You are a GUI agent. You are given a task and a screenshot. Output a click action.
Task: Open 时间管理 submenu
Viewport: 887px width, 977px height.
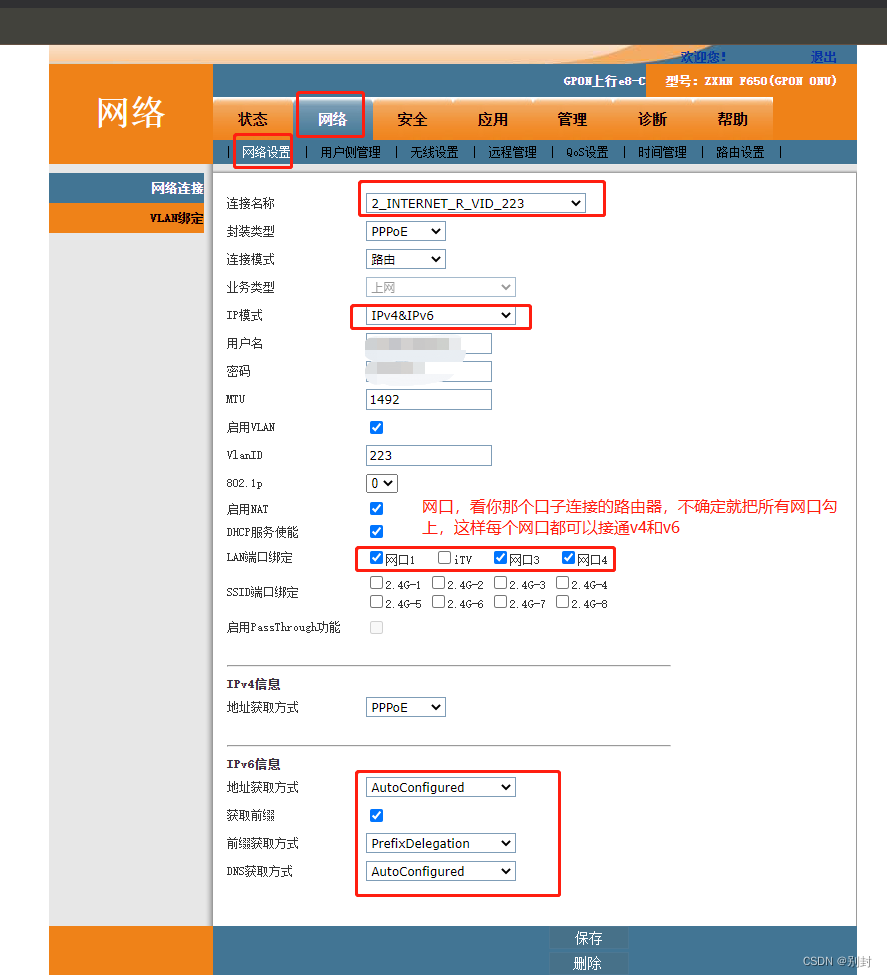pos(662,152)
